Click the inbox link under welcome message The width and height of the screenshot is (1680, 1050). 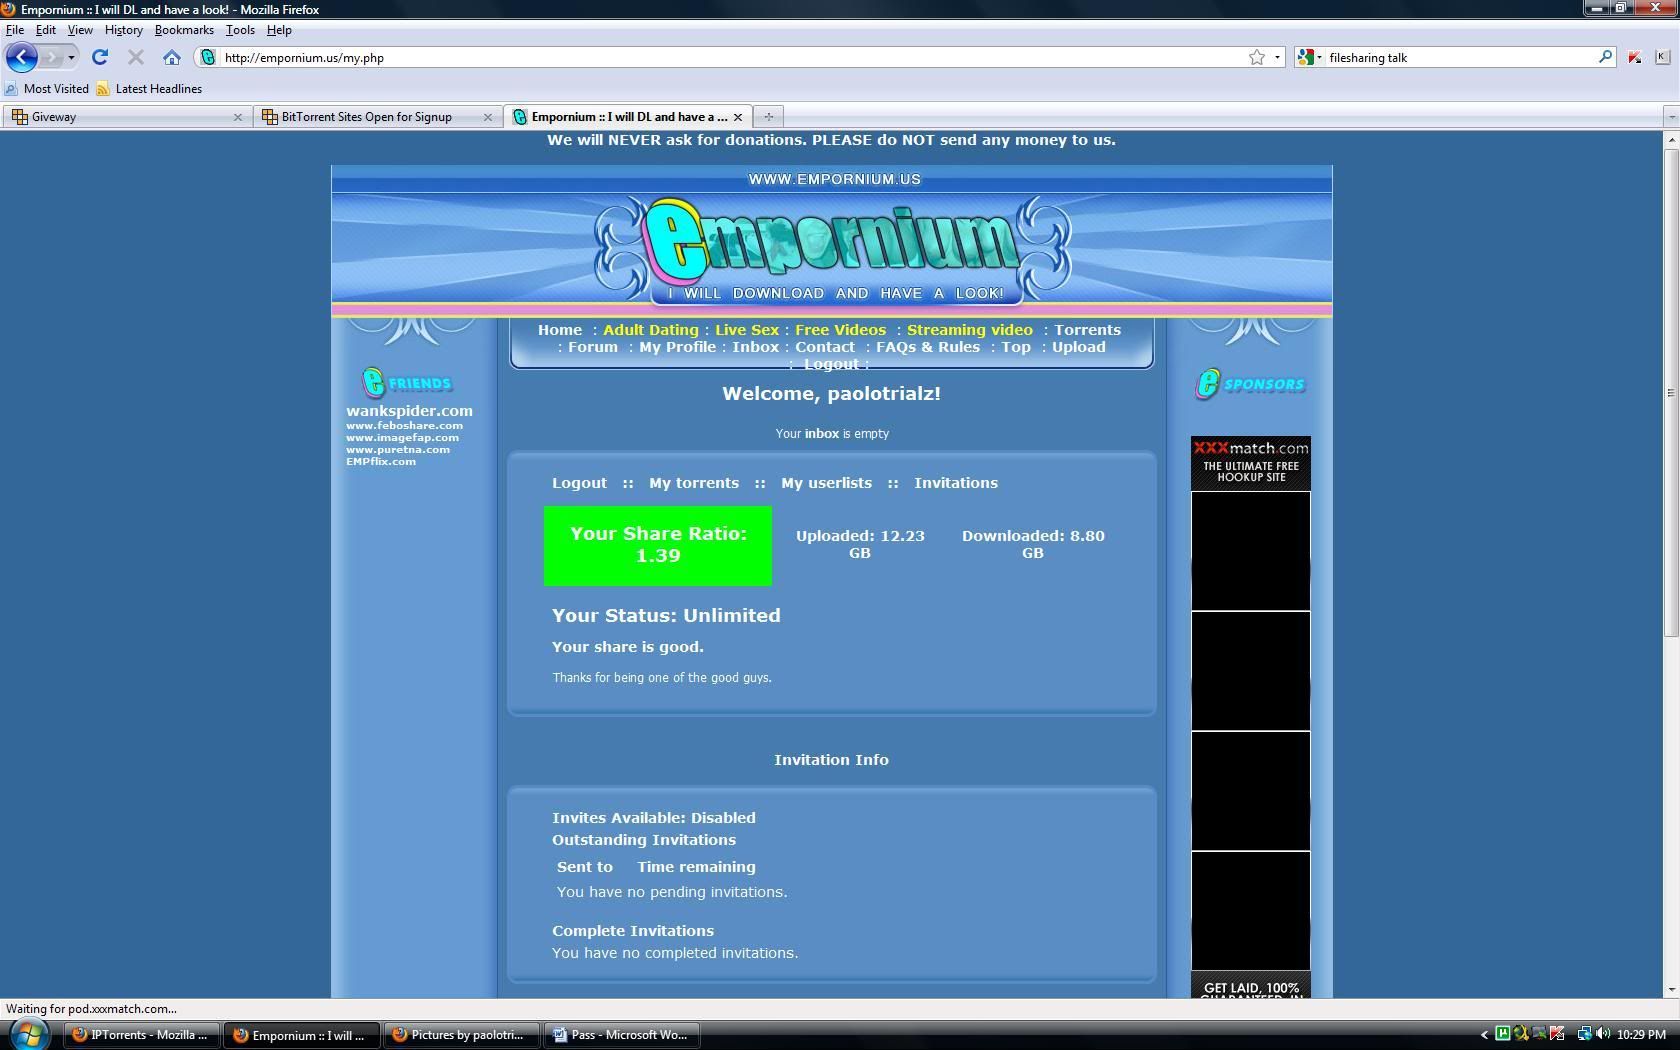pos(822,434)
